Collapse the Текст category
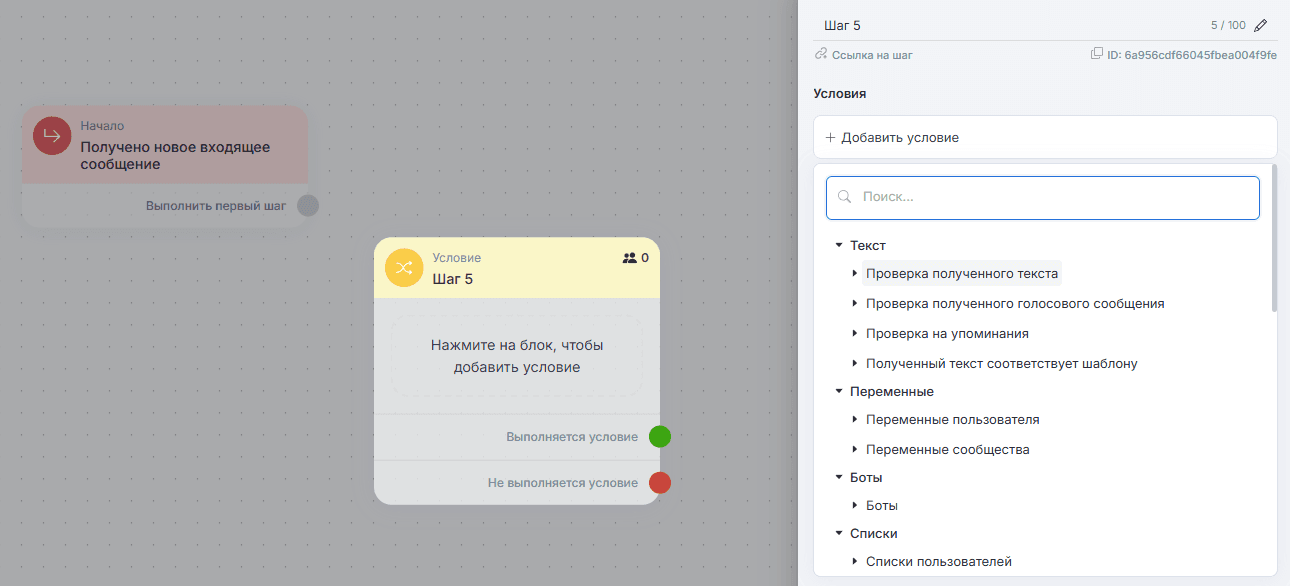This screenshot has width=1290, height=586. coord(839,245)
